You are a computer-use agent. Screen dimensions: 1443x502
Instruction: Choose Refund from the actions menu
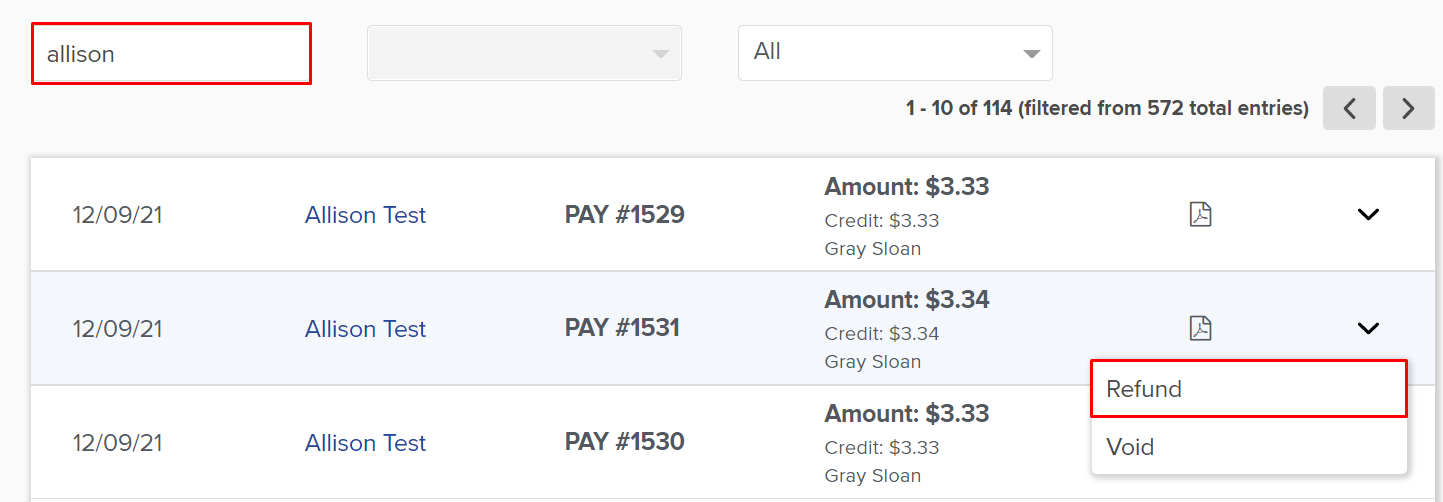pyautogui.click(x=1249, y=389)
